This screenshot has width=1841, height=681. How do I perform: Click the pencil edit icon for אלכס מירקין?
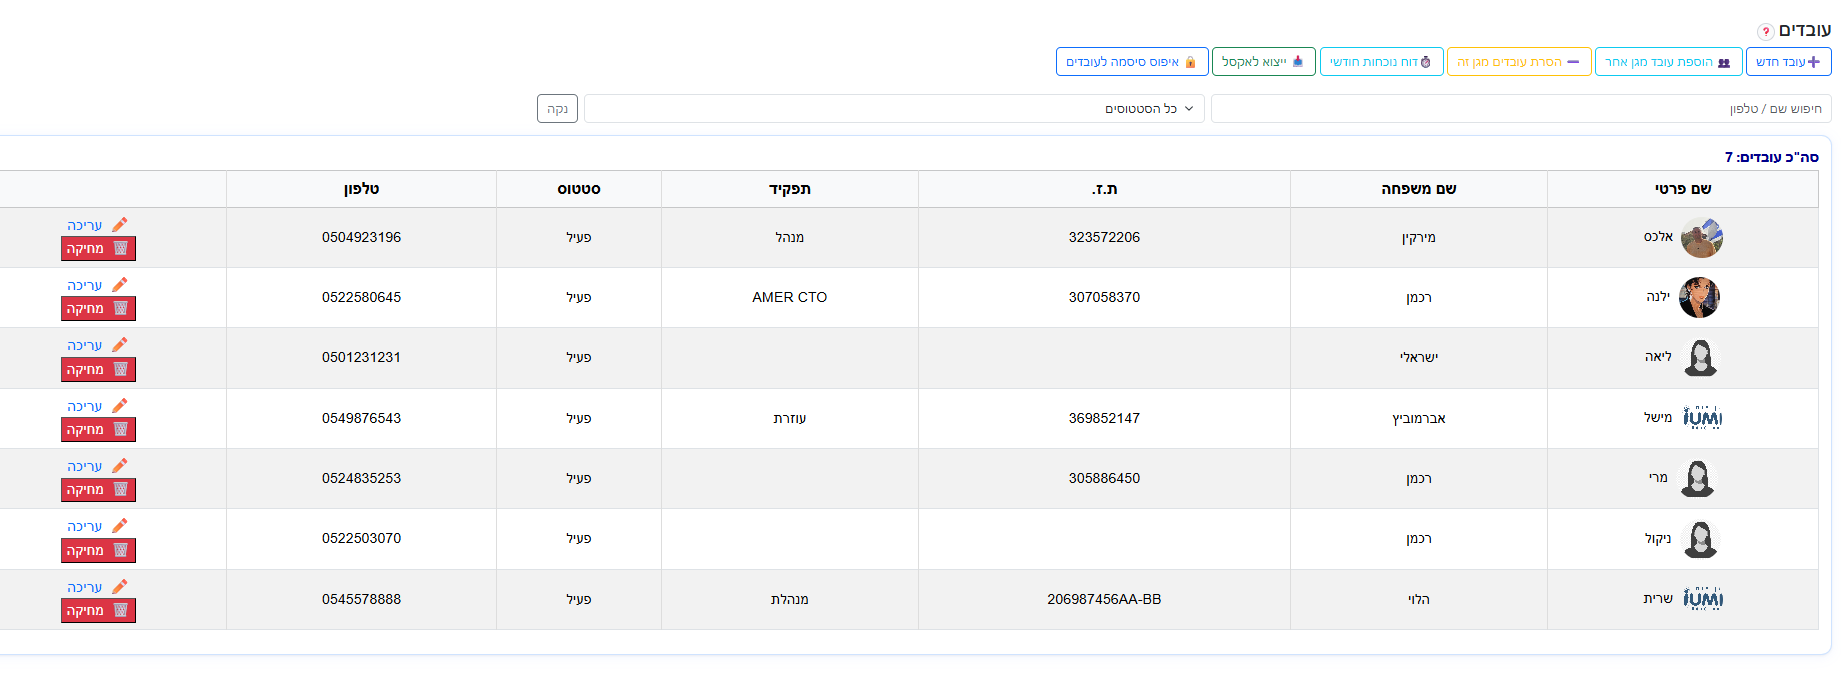120,225
